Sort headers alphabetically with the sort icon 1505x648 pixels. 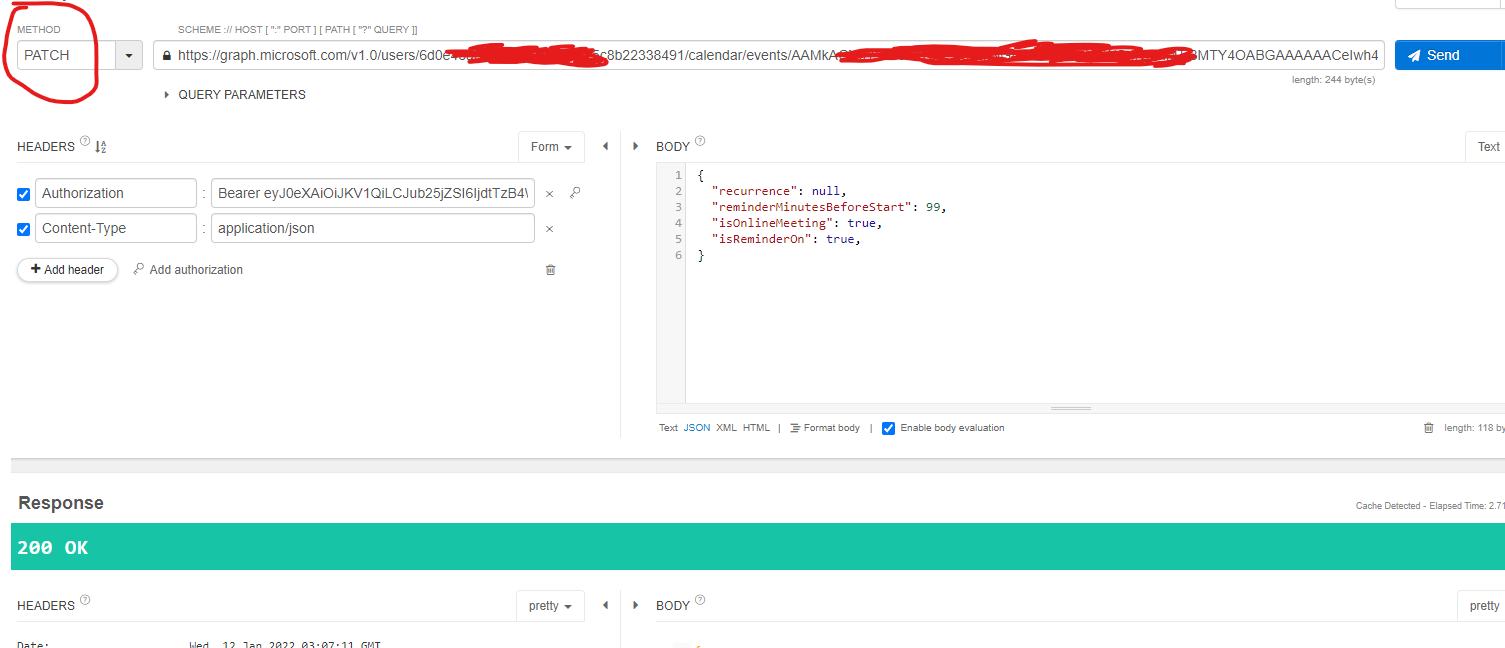pos(101,147)
